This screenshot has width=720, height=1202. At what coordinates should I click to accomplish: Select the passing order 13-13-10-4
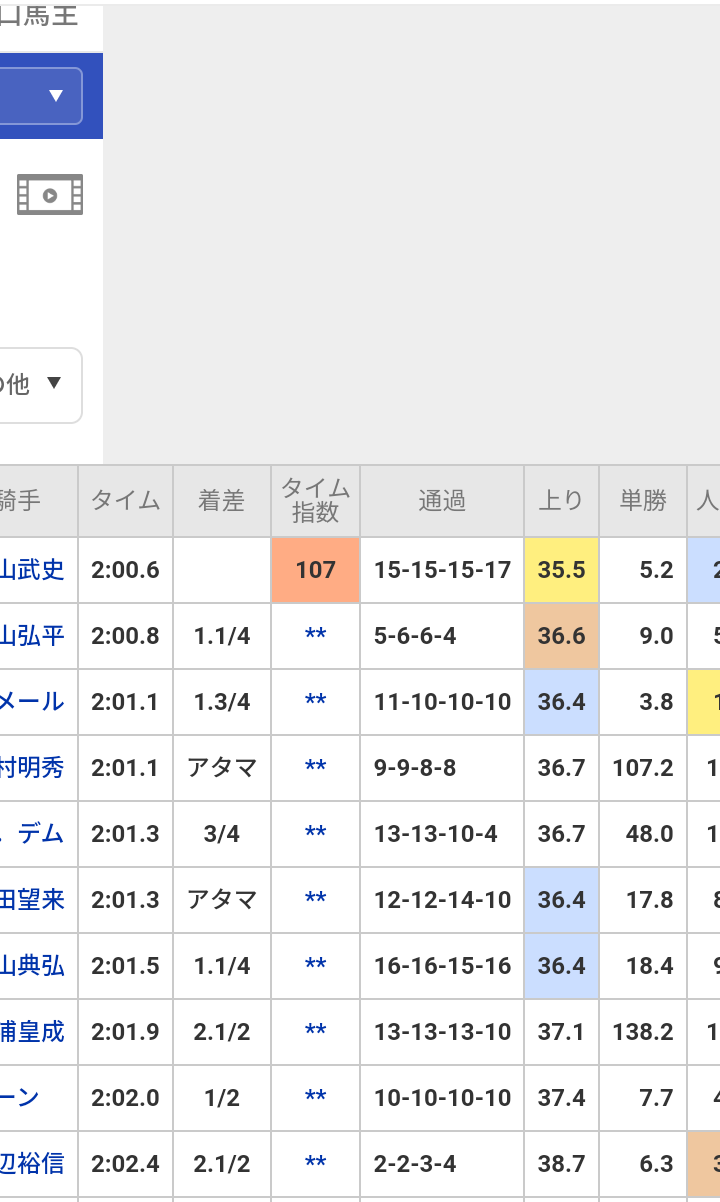pyautogui.click(x=435, y=834)
